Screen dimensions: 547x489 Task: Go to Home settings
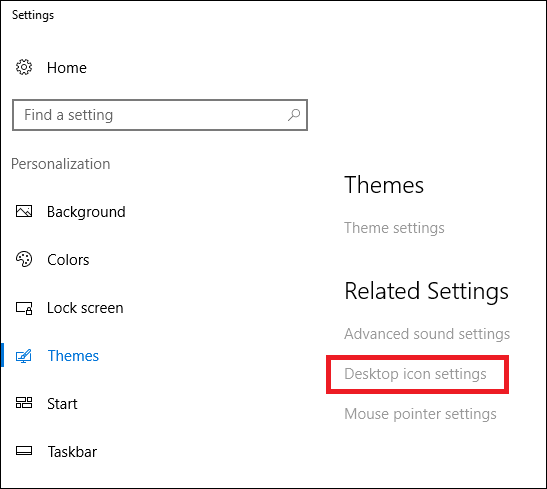point(67,68)
